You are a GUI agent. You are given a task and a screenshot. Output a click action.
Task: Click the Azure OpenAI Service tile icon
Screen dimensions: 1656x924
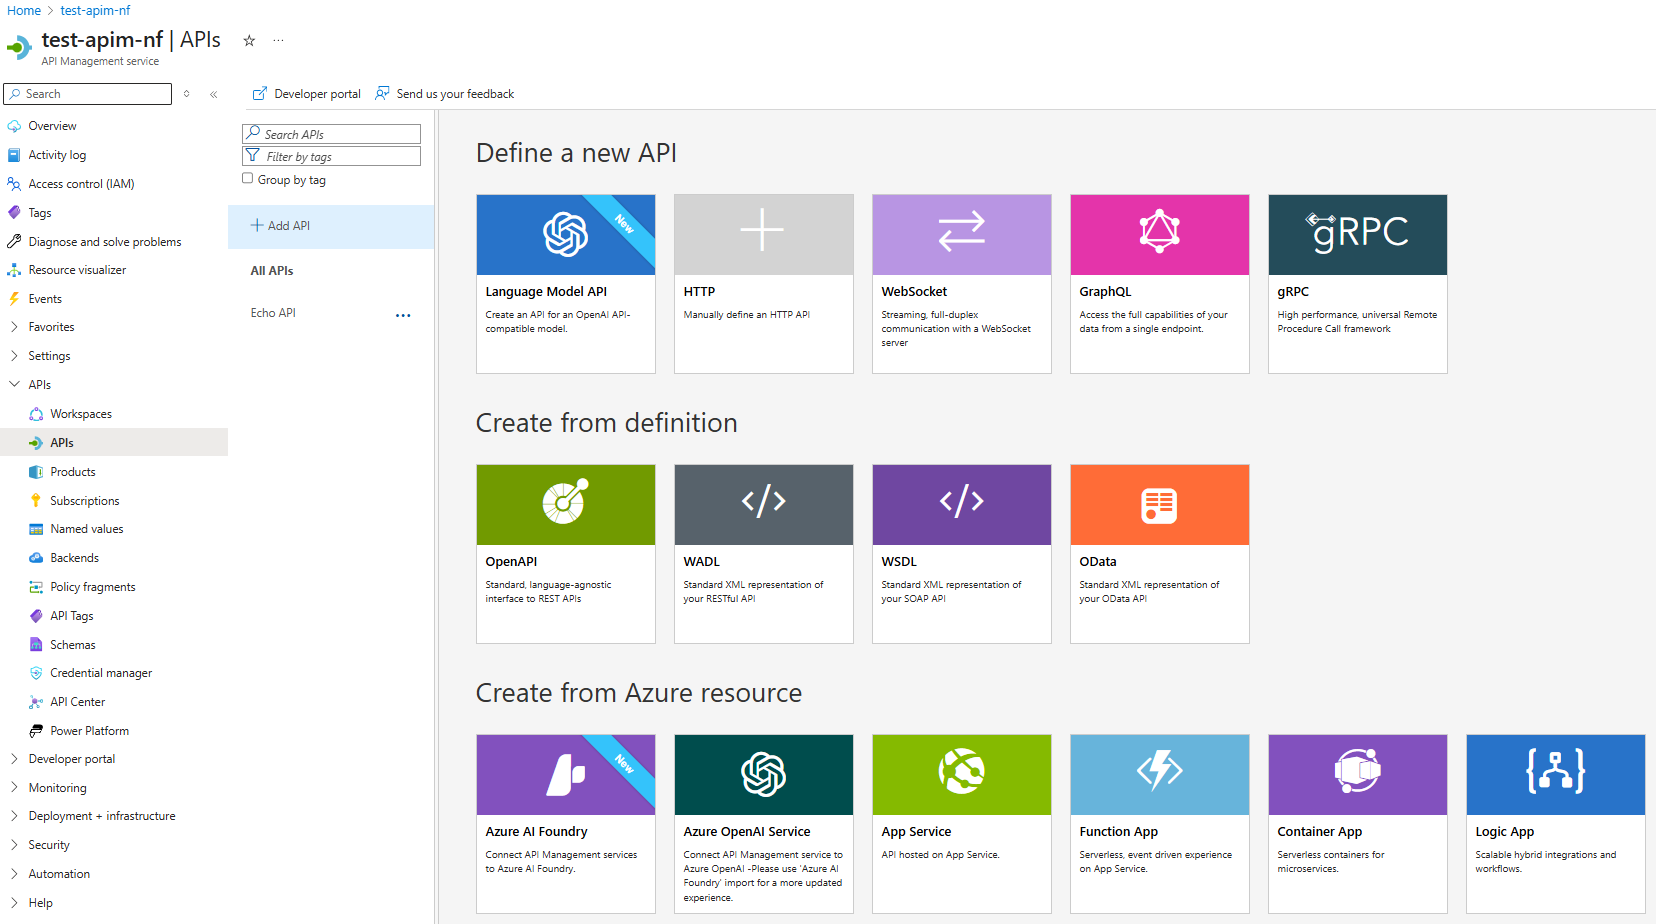763,774
